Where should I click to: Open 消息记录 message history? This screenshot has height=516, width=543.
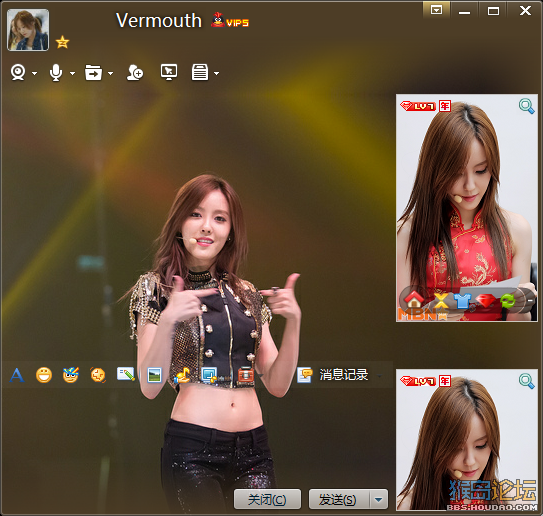(333, 375)
